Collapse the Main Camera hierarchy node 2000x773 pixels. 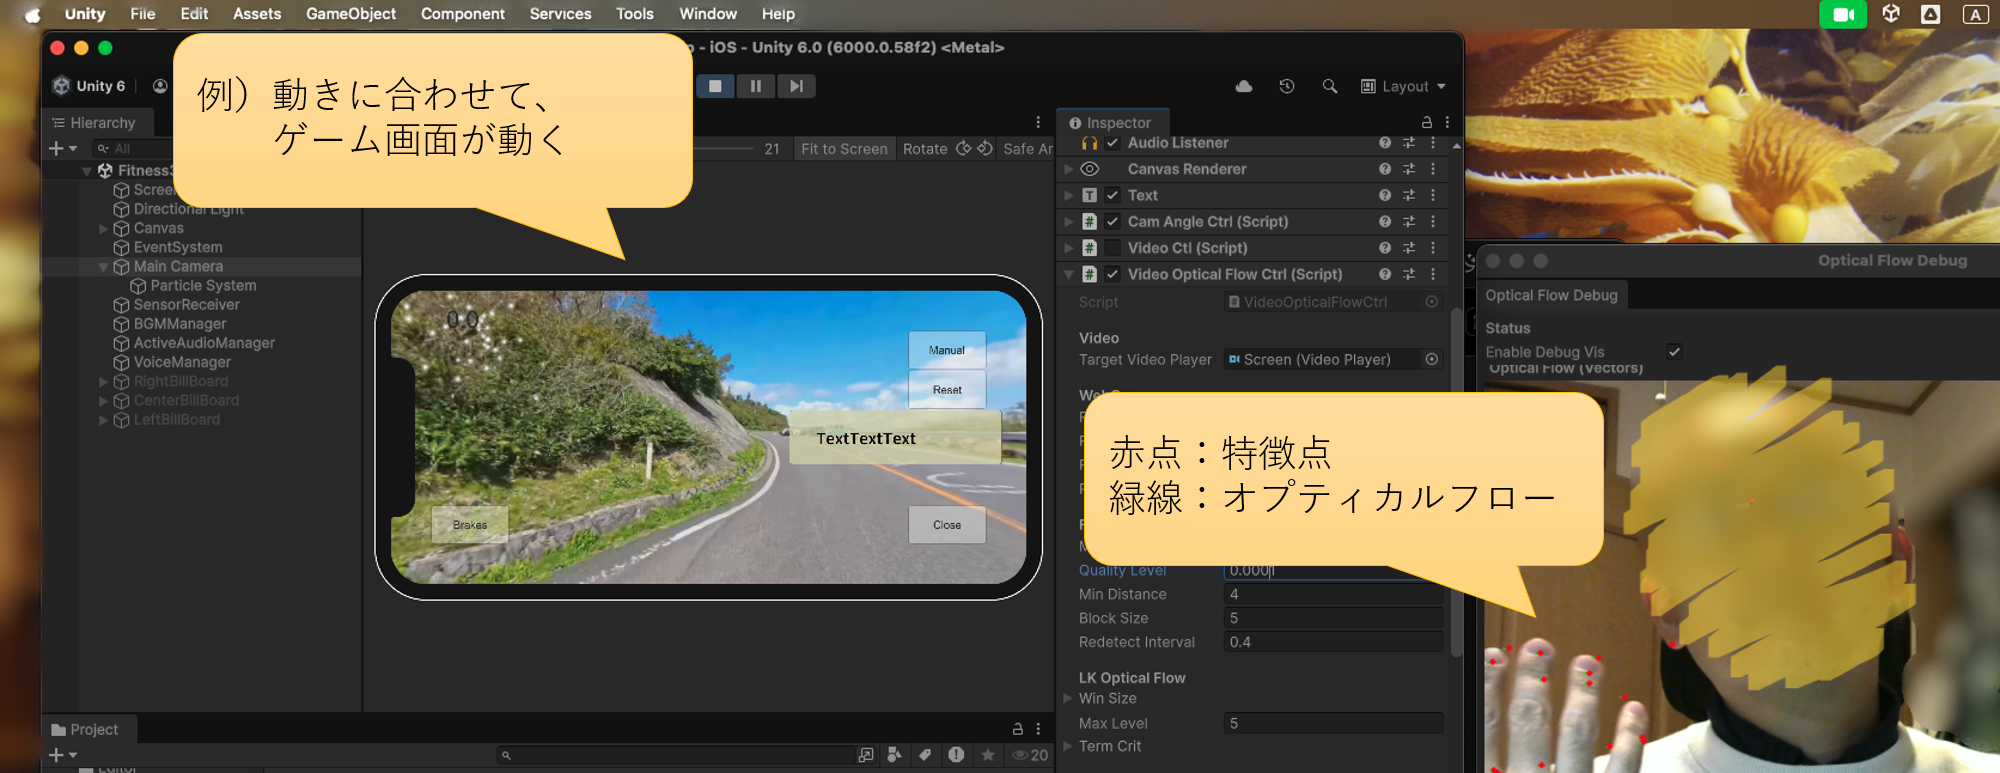103,267
